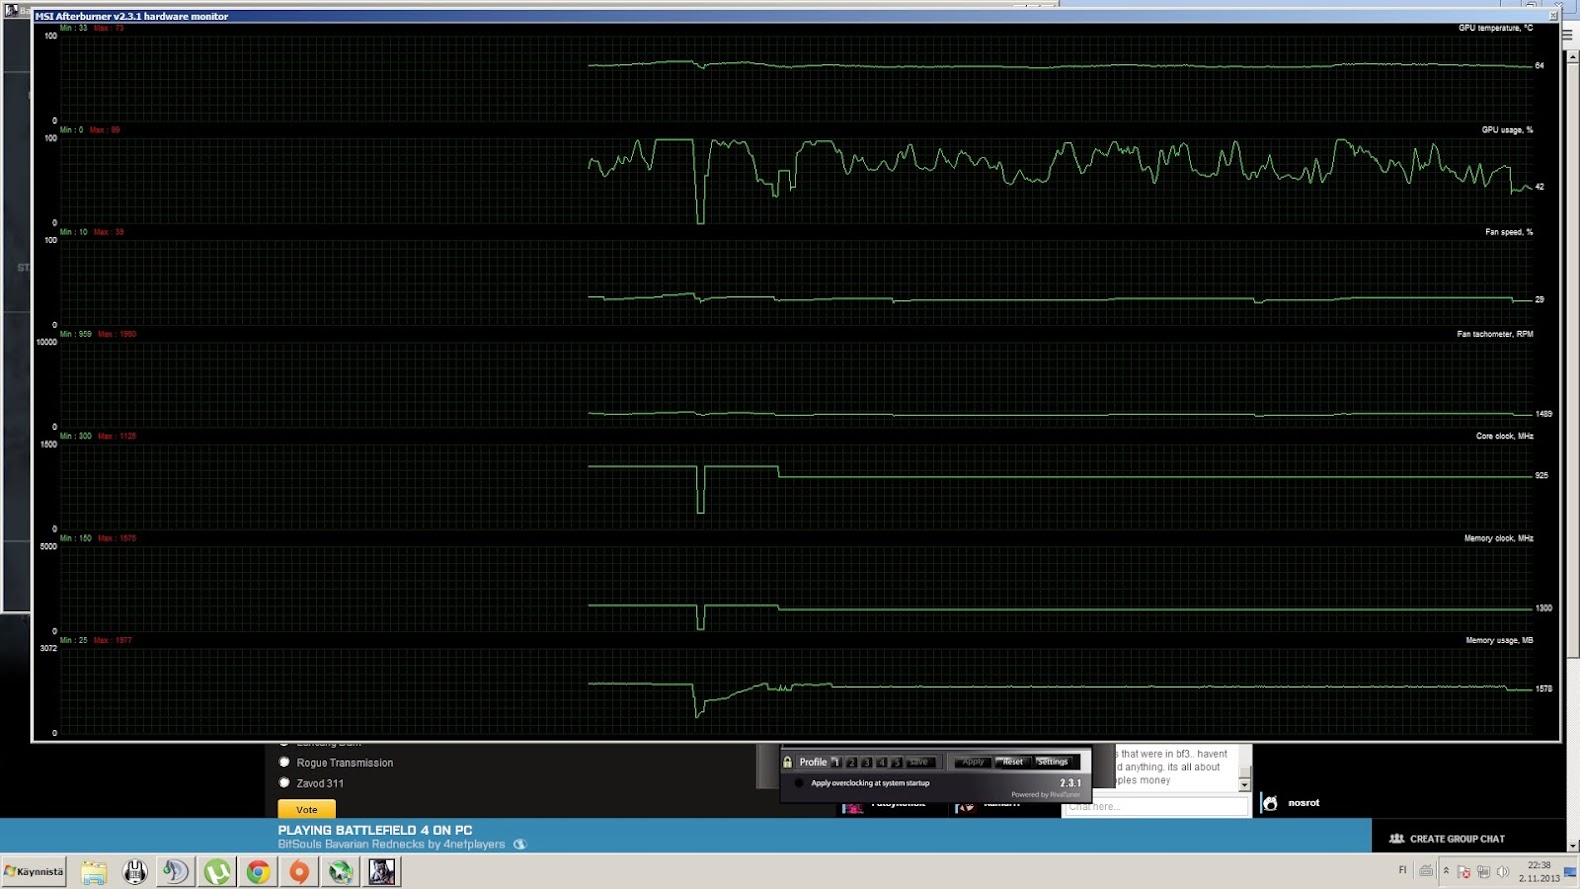
Task: Click the keyboard icon in the tray
Action: point(1426,872)
